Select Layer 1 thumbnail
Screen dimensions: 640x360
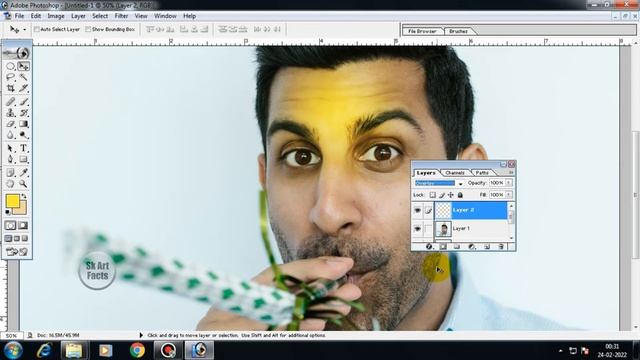click(x=443, y=229)
